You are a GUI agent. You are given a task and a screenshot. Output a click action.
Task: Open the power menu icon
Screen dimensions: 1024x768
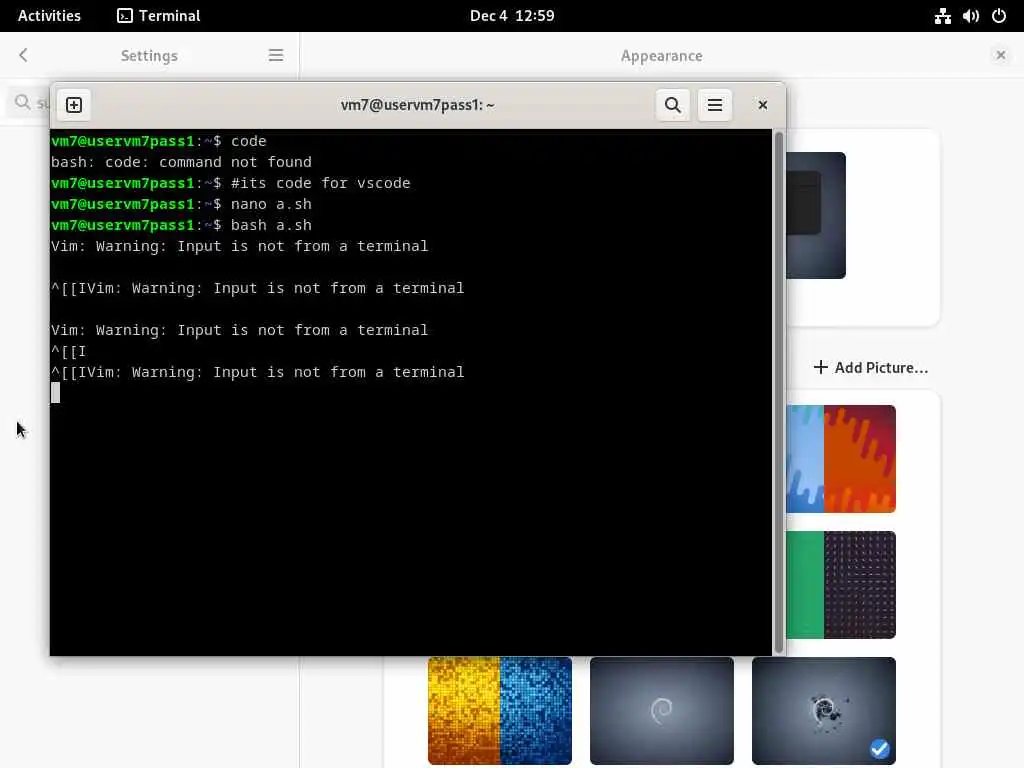pos(999,16)
